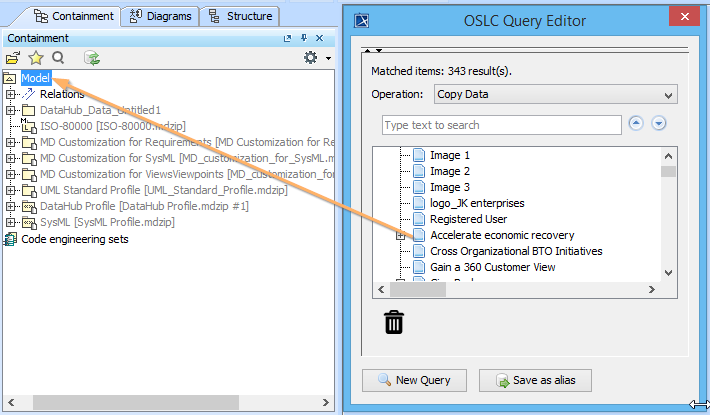The height and width of the screenshot is (415, 710).
Task: Click the green refresh tree icon
Action: point(92,58)
